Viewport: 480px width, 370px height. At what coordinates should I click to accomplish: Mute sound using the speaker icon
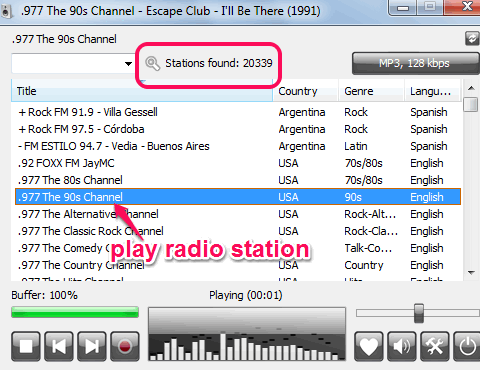coord(402,346)
